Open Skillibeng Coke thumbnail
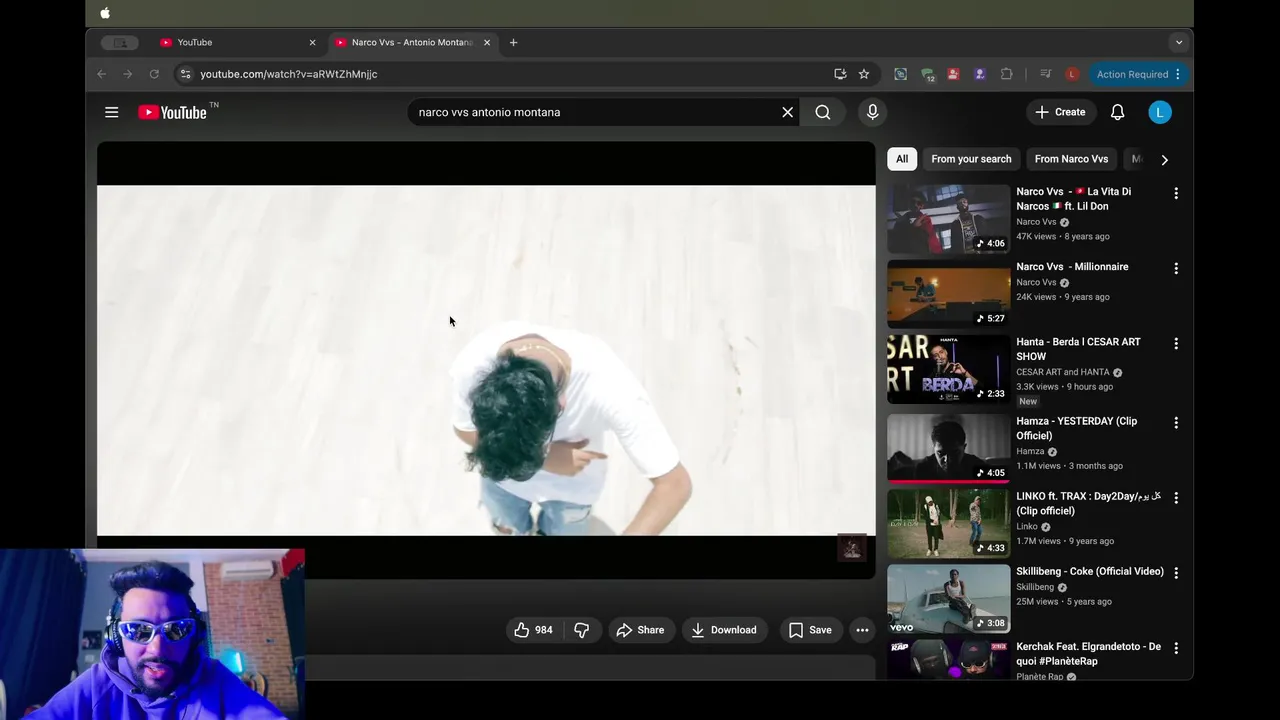 coord(948,599)
